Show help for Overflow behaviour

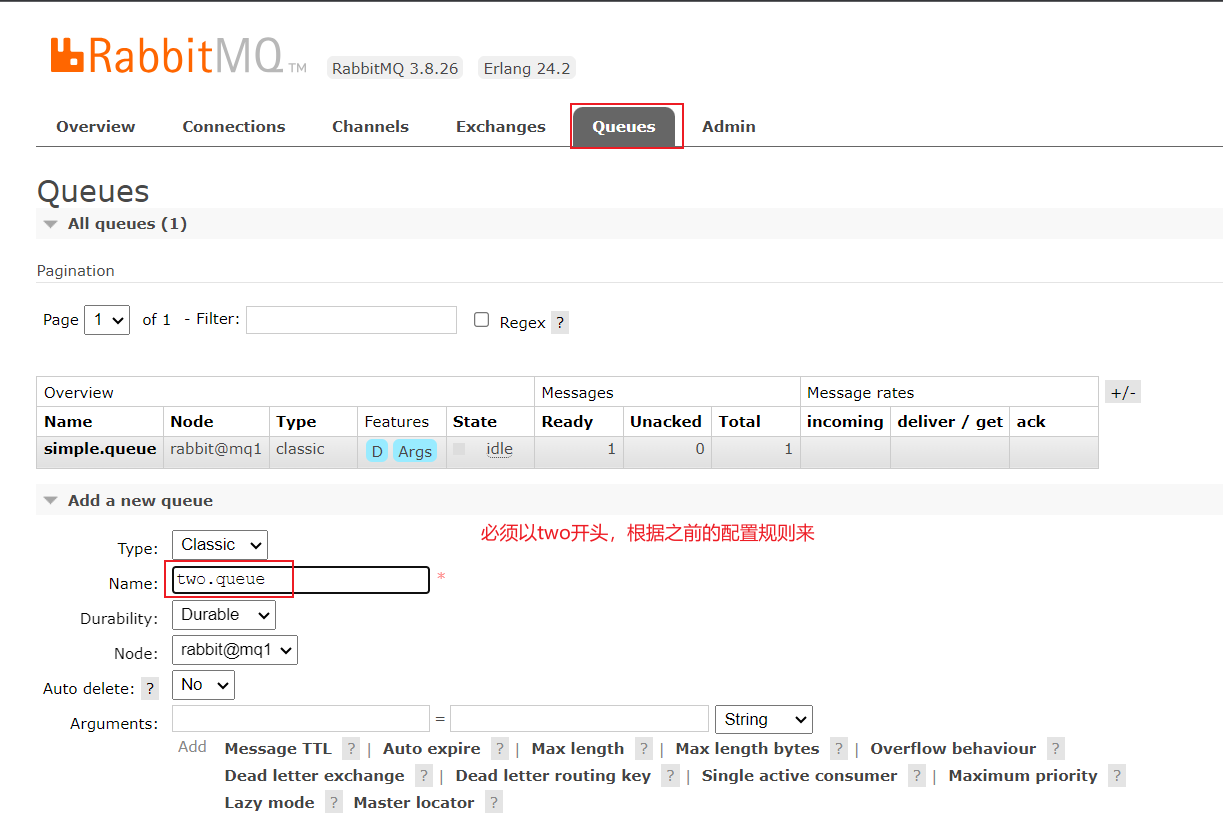pyautogui.click(x=1056, y=749)
